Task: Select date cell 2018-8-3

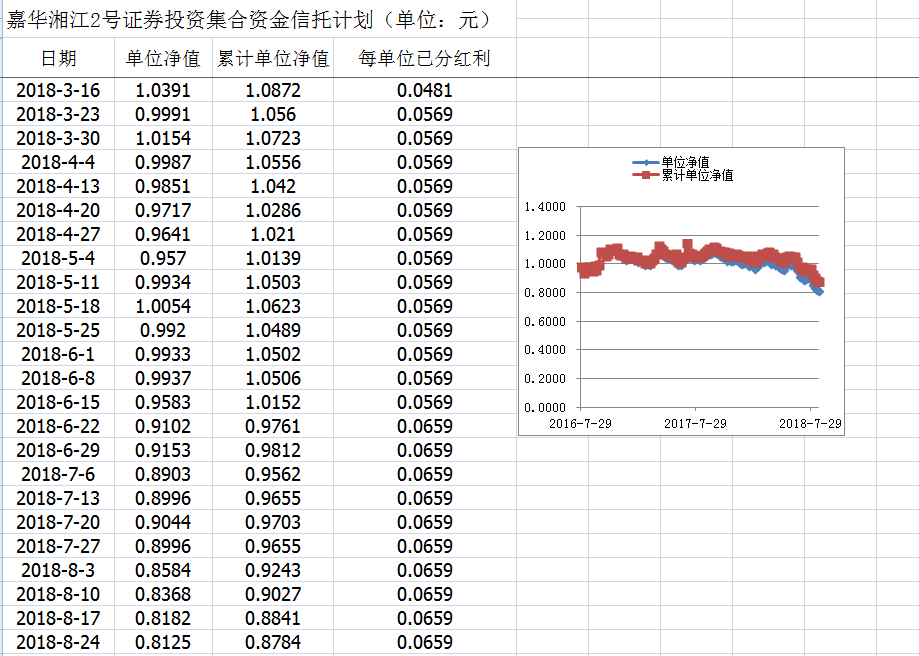Action: click(x=59, y=571)
